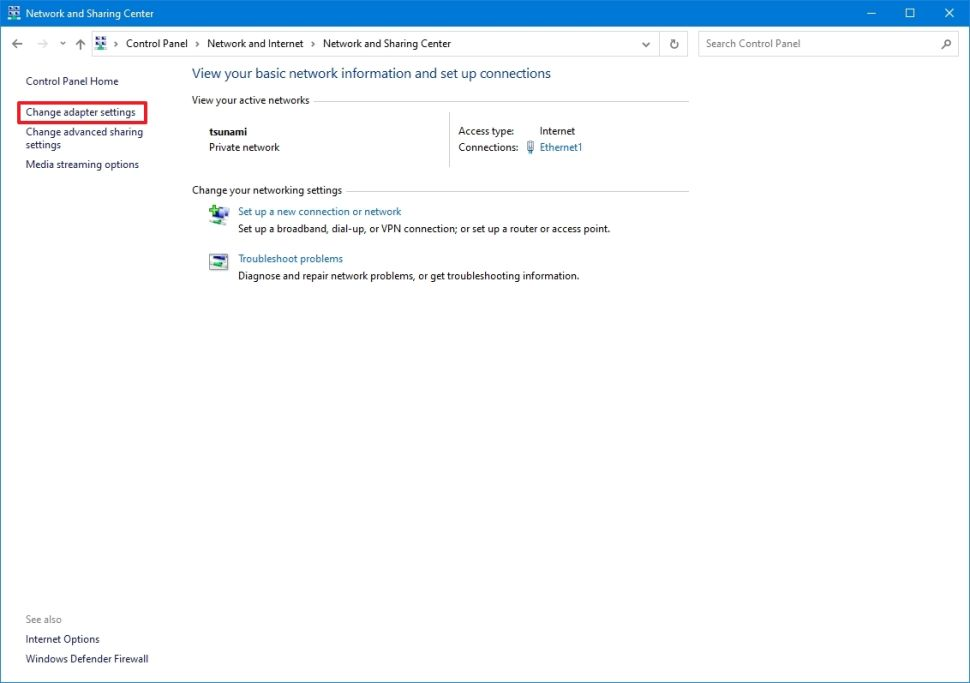Open the Ethernet1 connection details
This screenshot has width=970, height=683.
pos(560,147)
